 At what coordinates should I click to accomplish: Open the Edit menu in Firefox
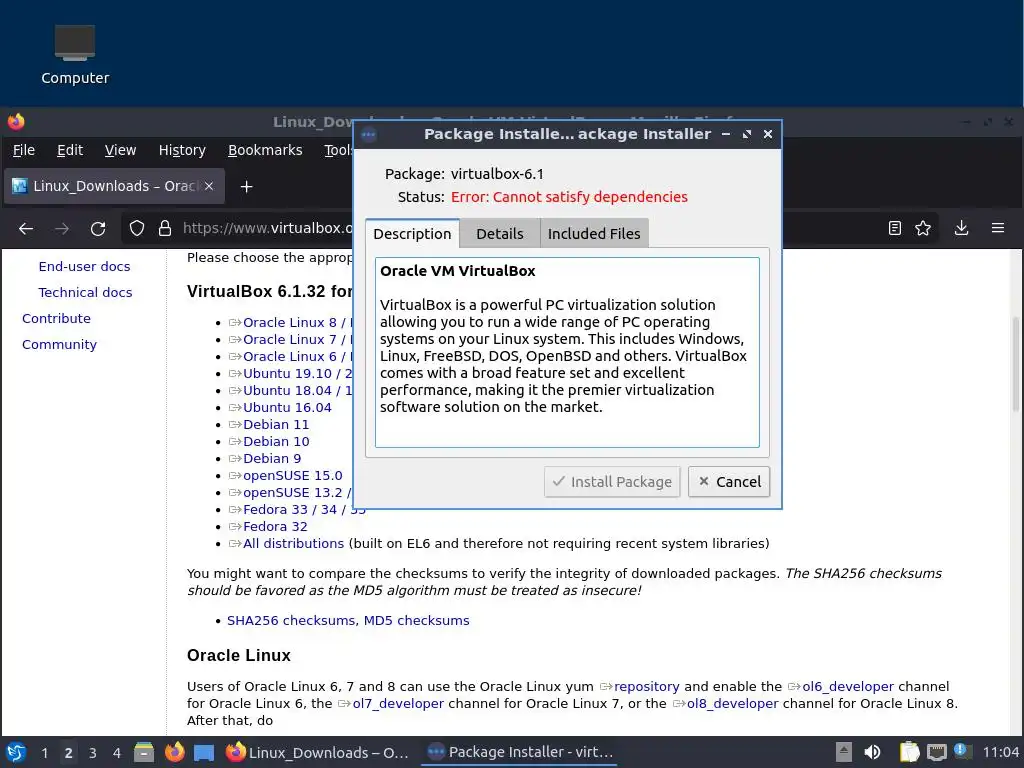tap(70, 150)
